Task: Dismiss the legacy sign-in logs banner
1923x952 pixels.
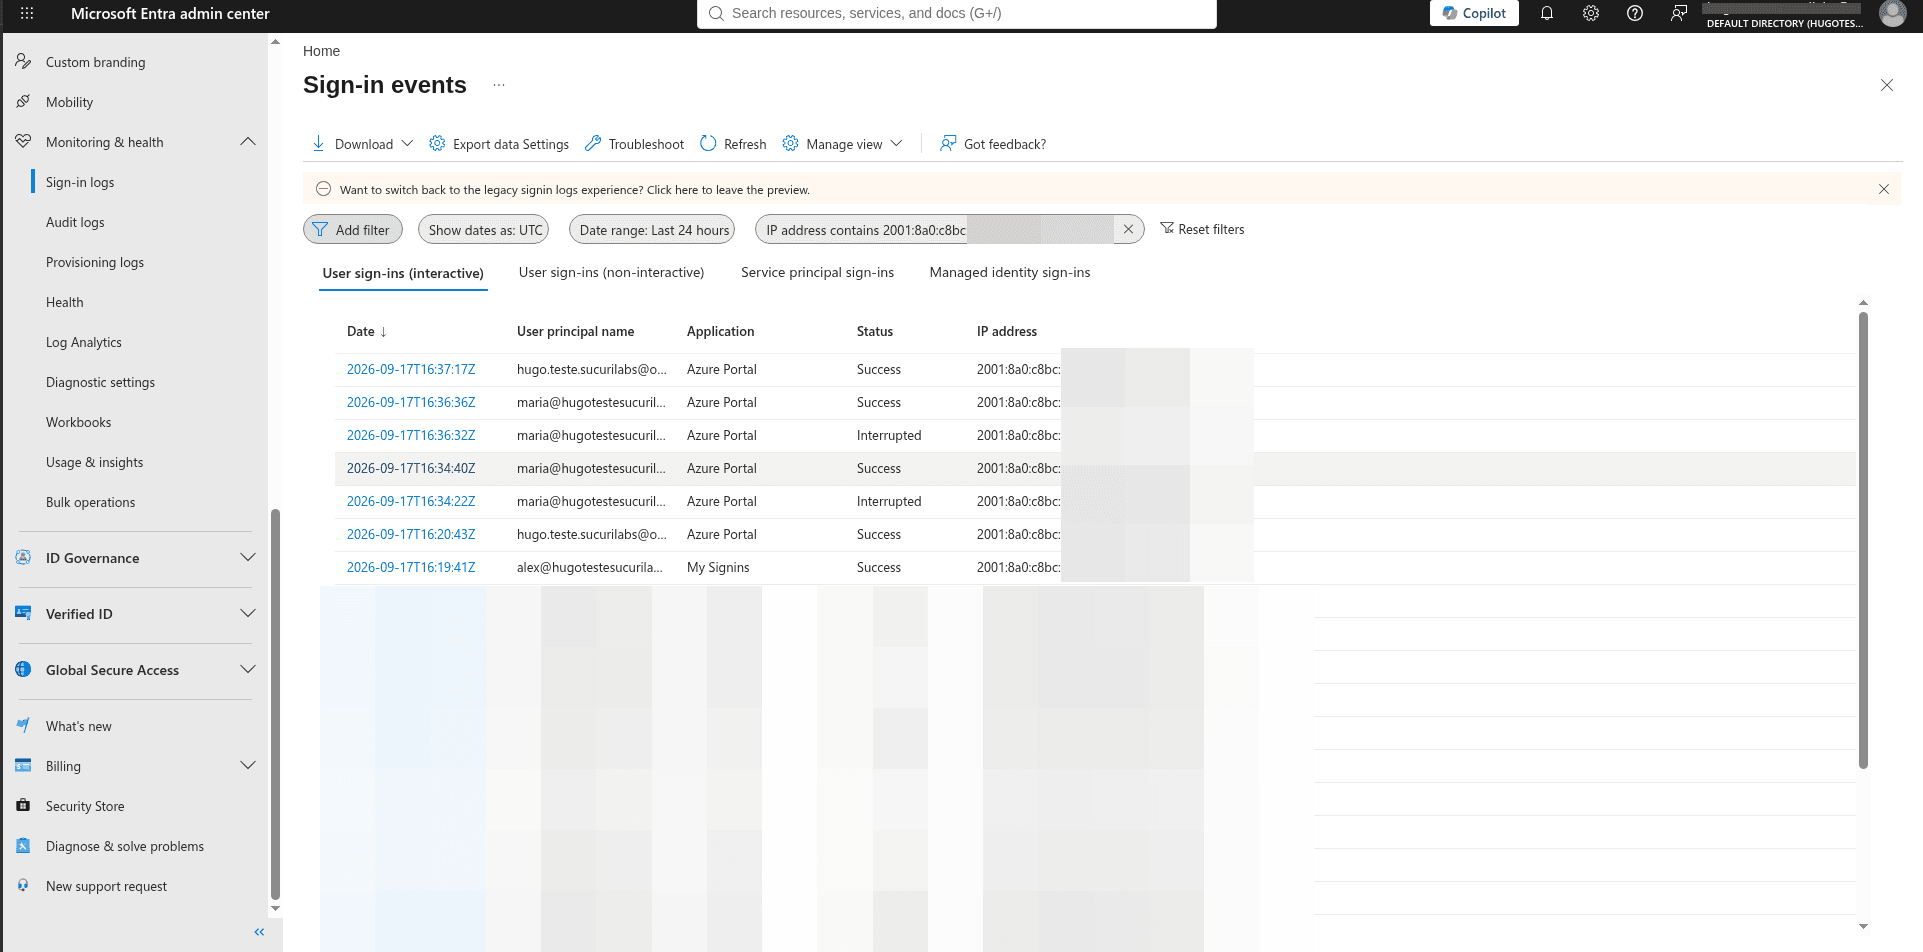Action: point(1884,189)
